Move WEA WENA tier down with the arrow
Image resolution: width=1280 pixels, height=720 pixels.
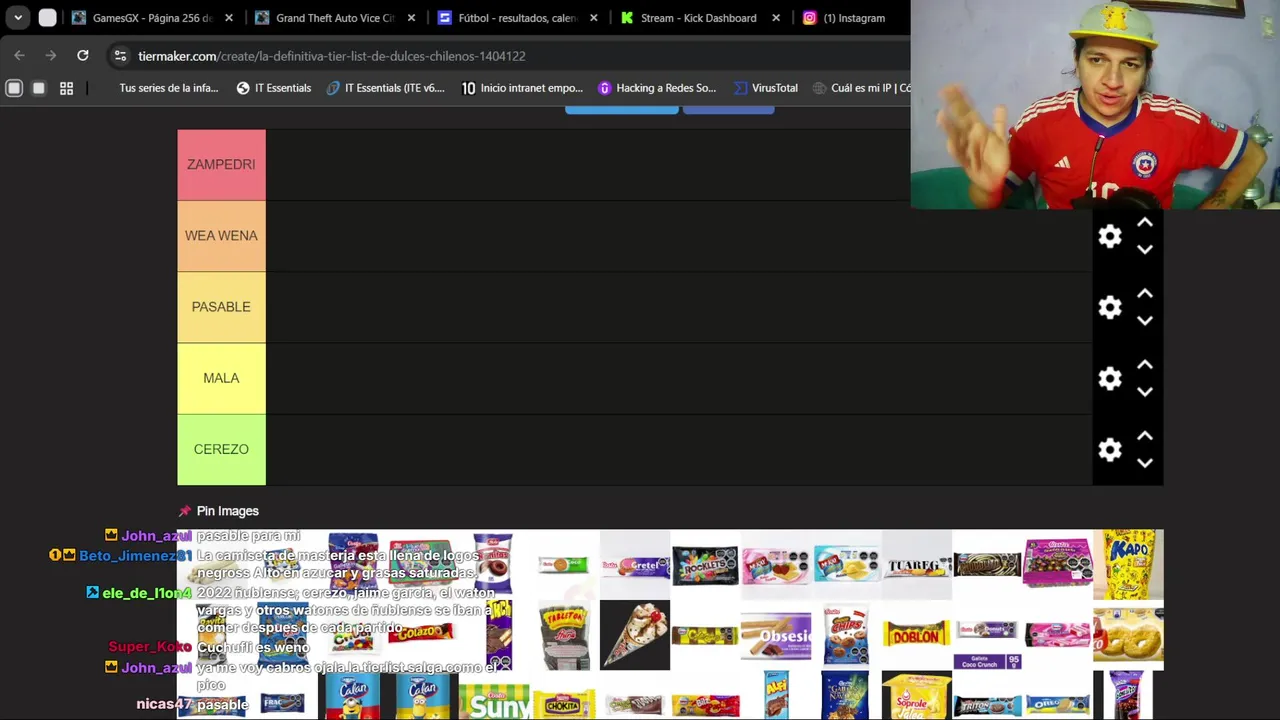pos(1145,249)
